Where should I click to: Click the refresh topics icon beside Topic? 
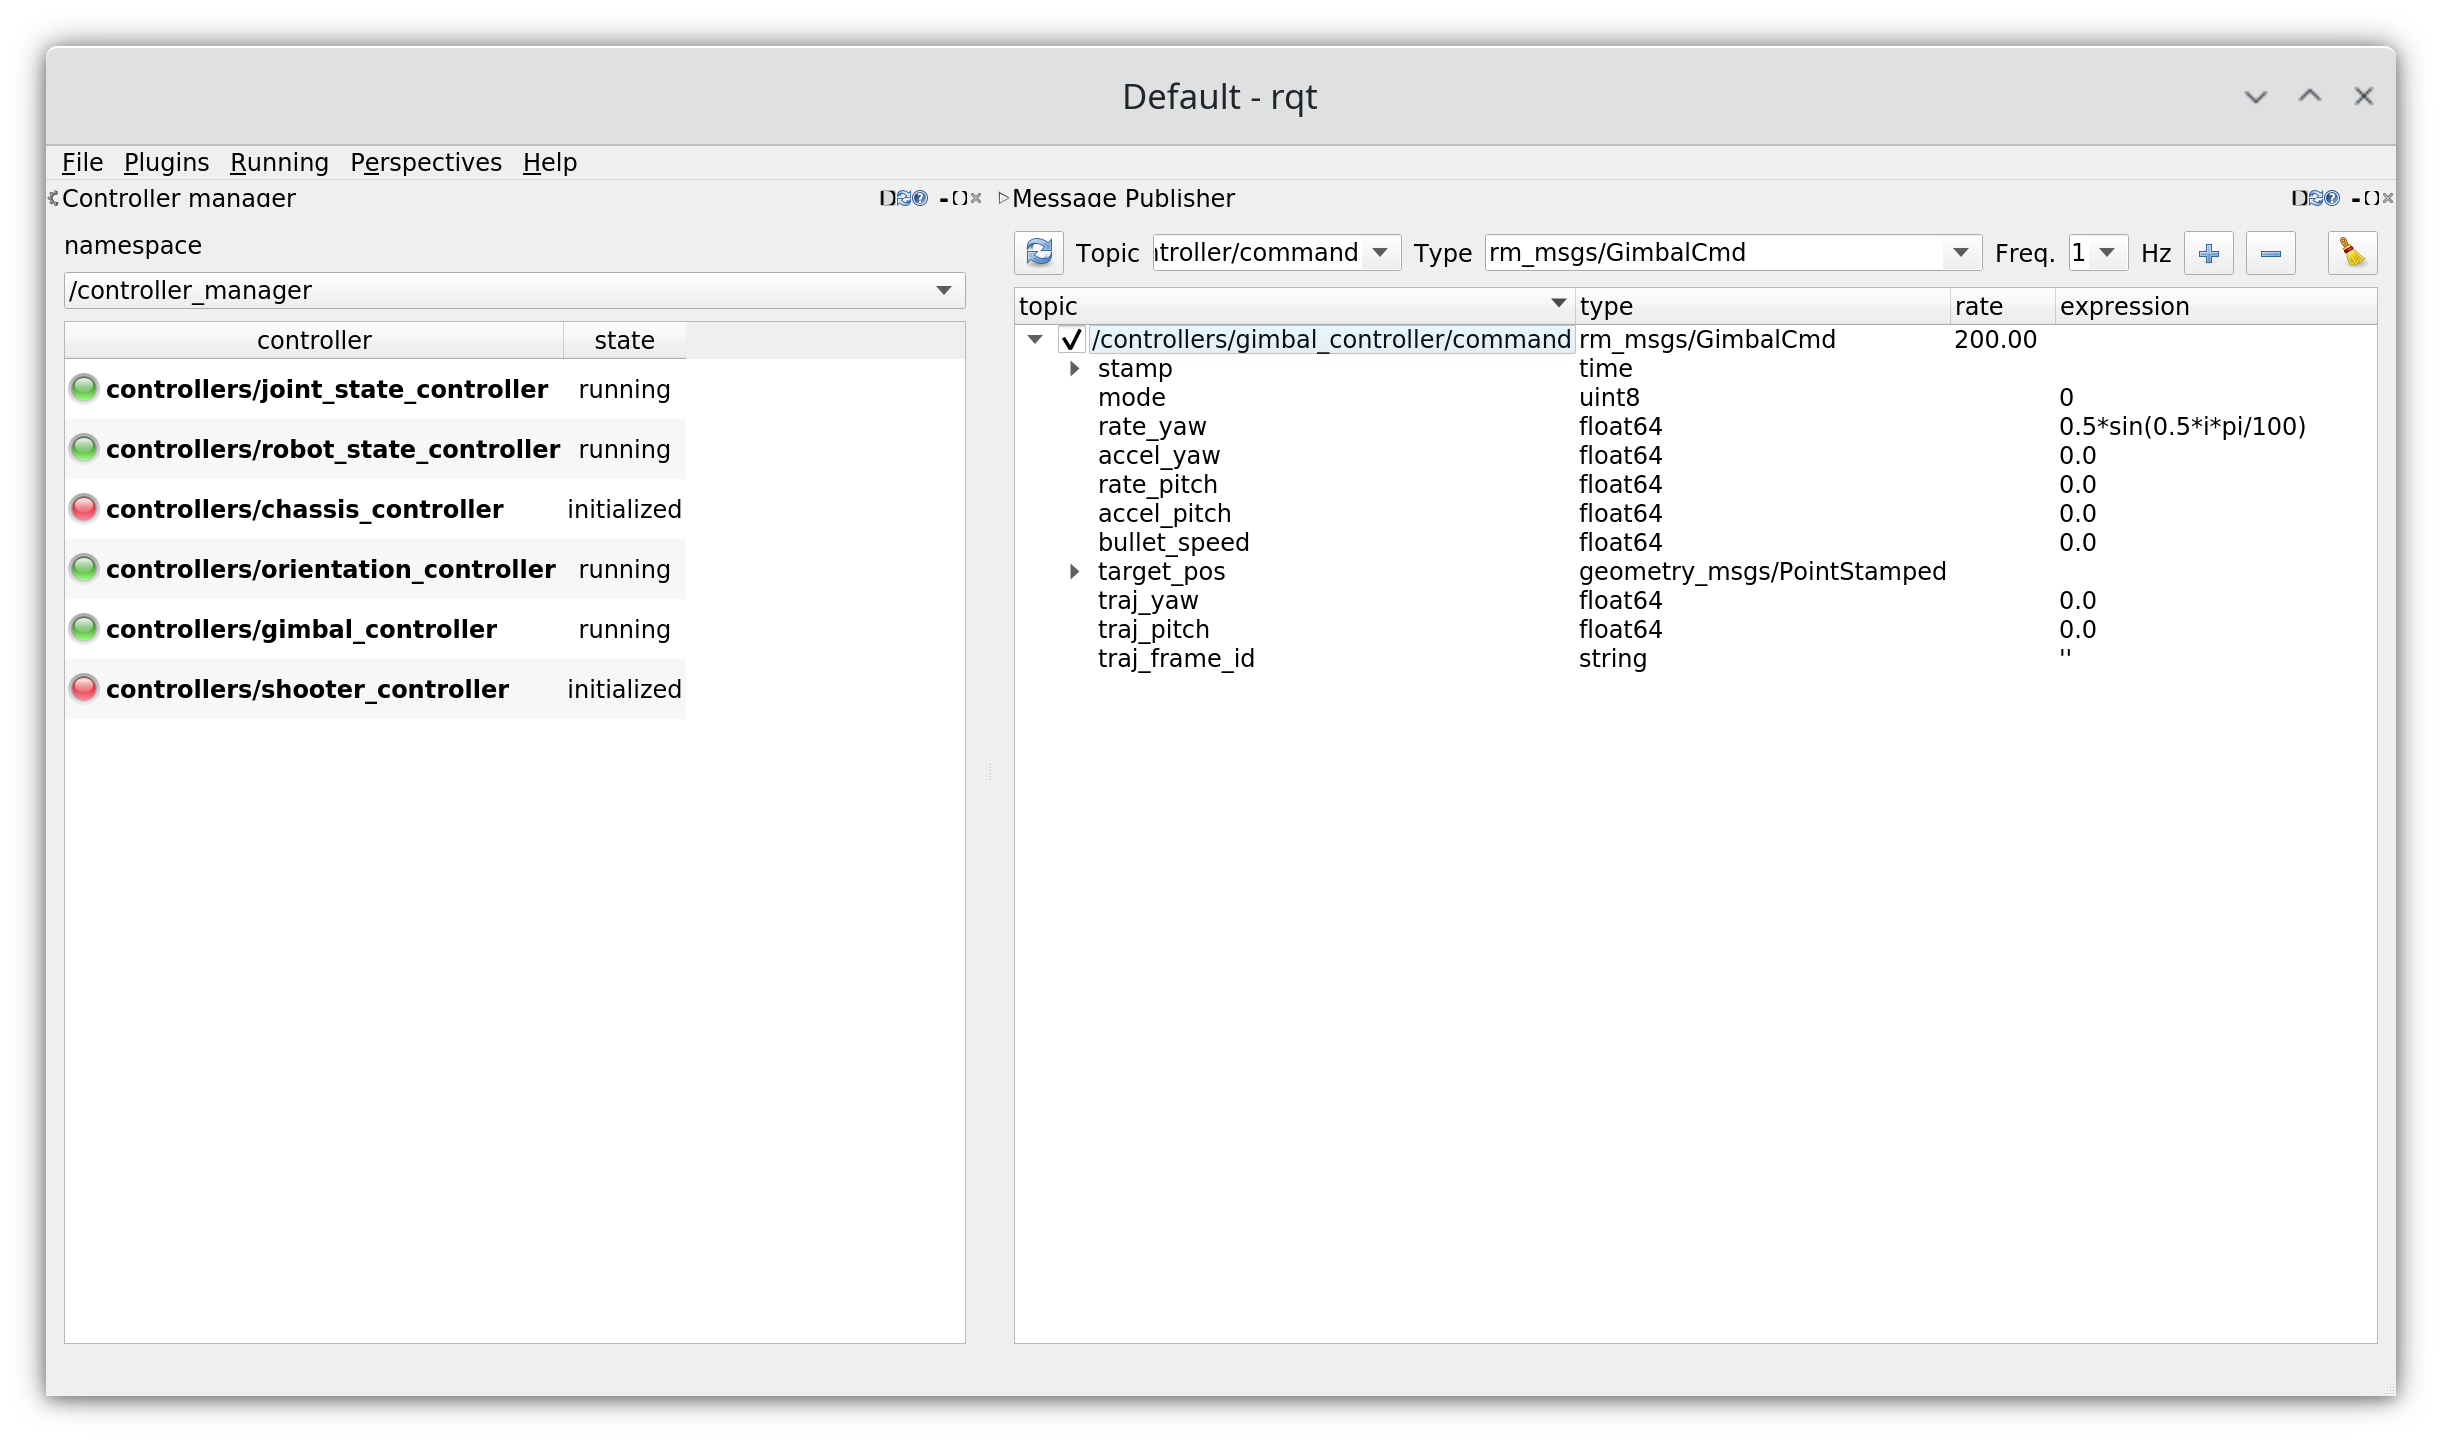click(1039, 252)
